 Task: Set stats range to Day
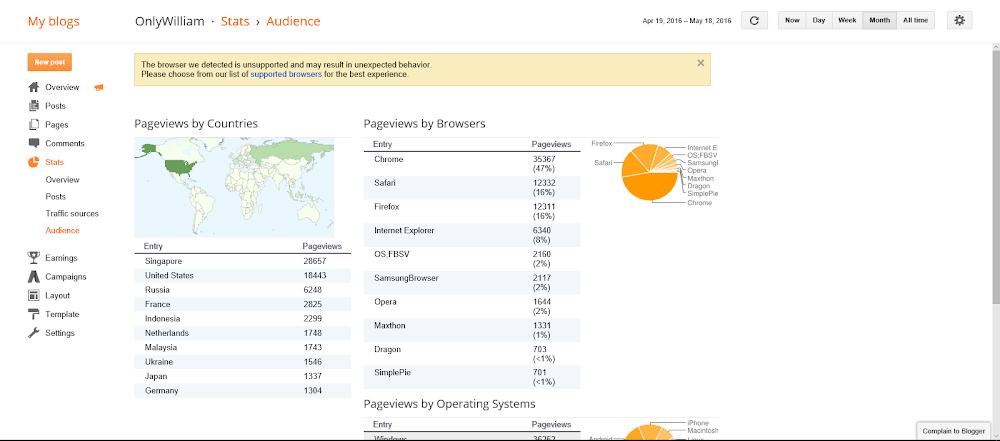[819, 20]
